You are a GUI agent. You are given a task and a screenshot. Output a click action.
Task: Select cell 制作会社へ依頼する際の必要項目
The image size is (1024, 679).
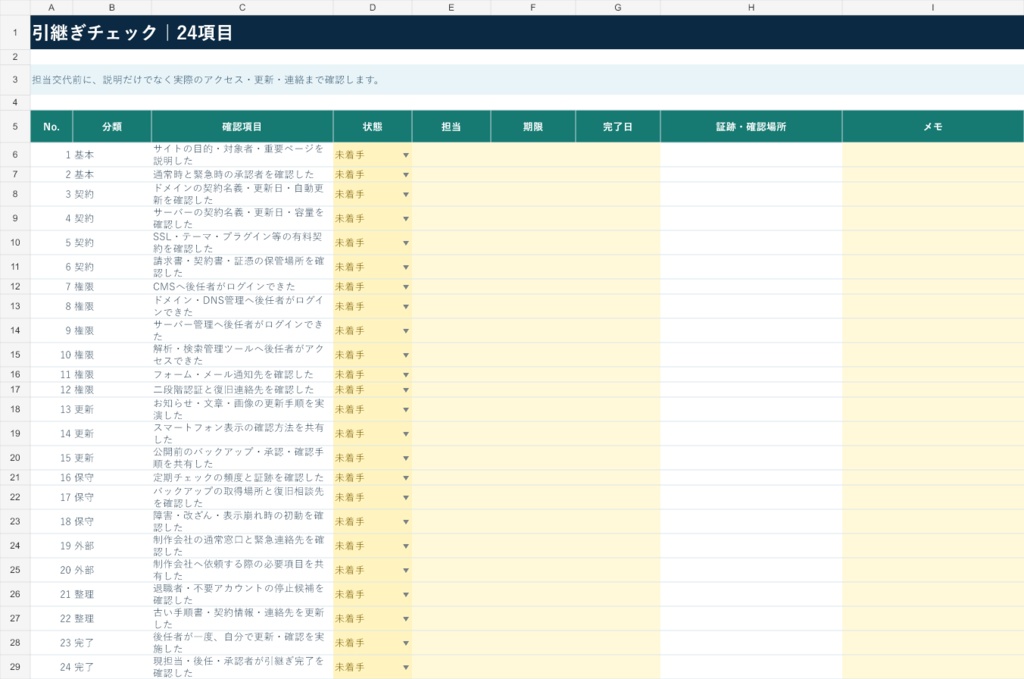(242, 570)
